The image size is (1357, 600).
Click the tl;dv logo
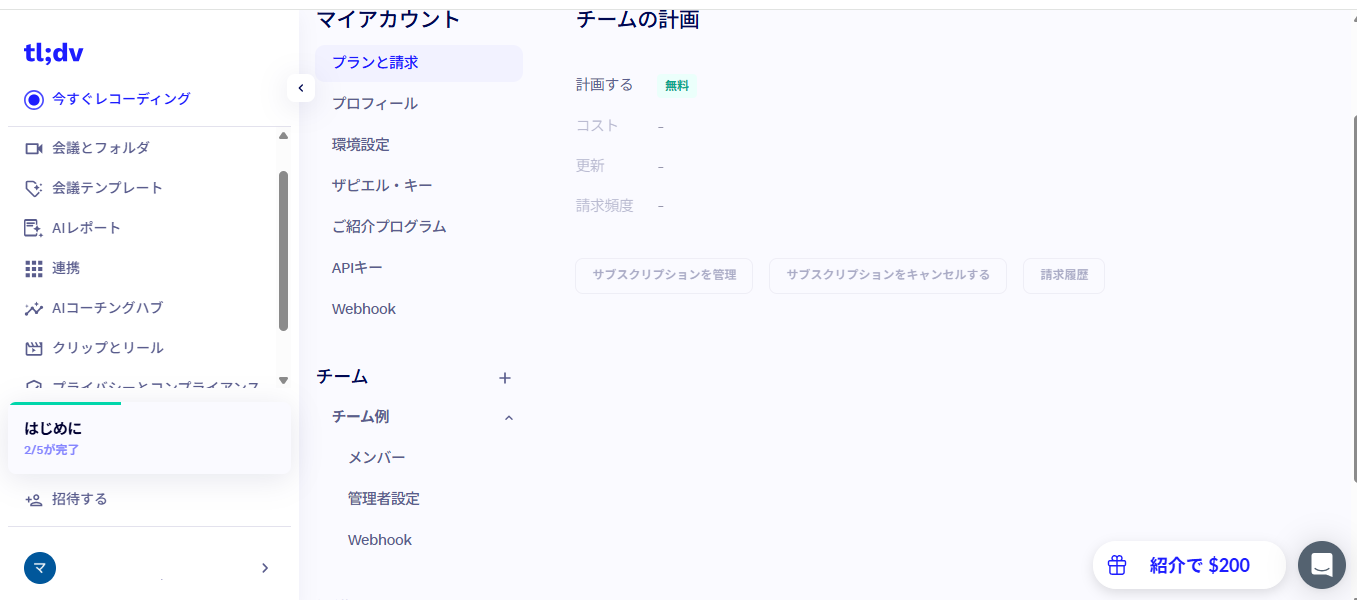(54, 53)
